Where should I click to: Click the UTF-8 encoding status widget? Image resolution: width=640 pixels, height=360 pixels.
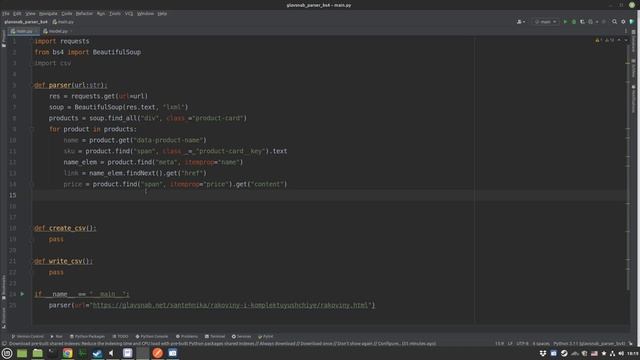[x=522, y=344]
